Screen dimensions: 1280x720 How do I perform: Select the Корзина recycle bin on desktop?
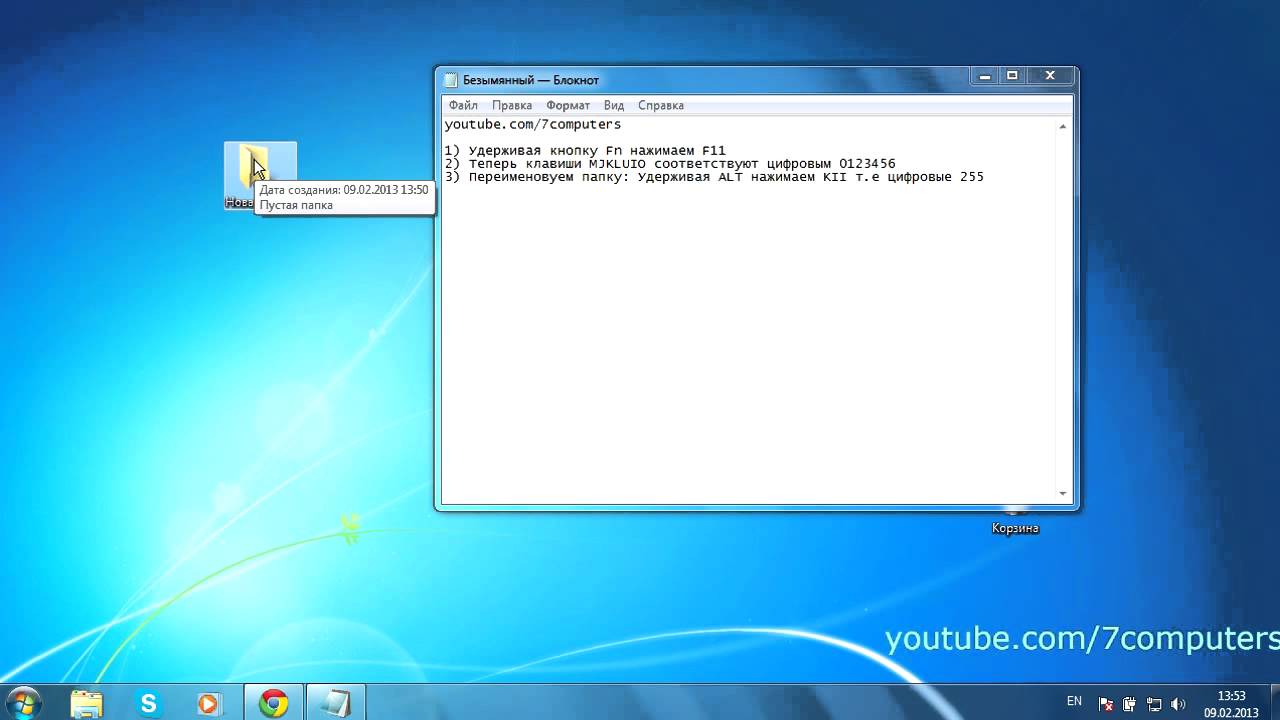click(x=1015, y=521)
